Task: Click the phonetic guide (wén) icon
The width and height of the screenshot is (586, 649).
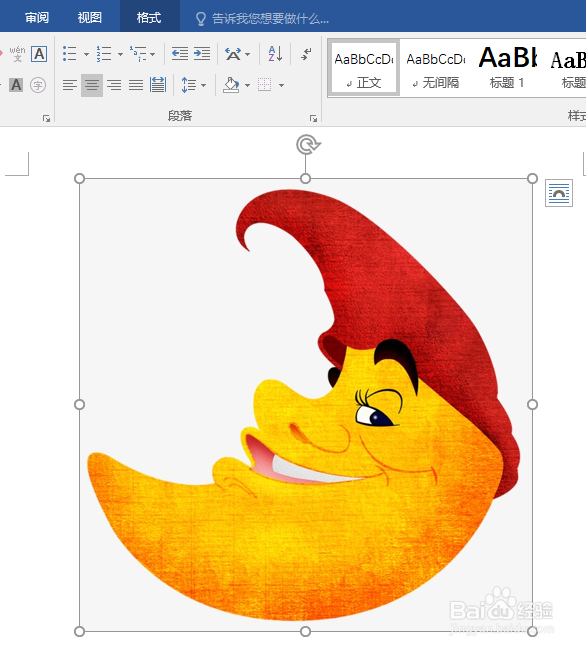Action: [17, 54]
